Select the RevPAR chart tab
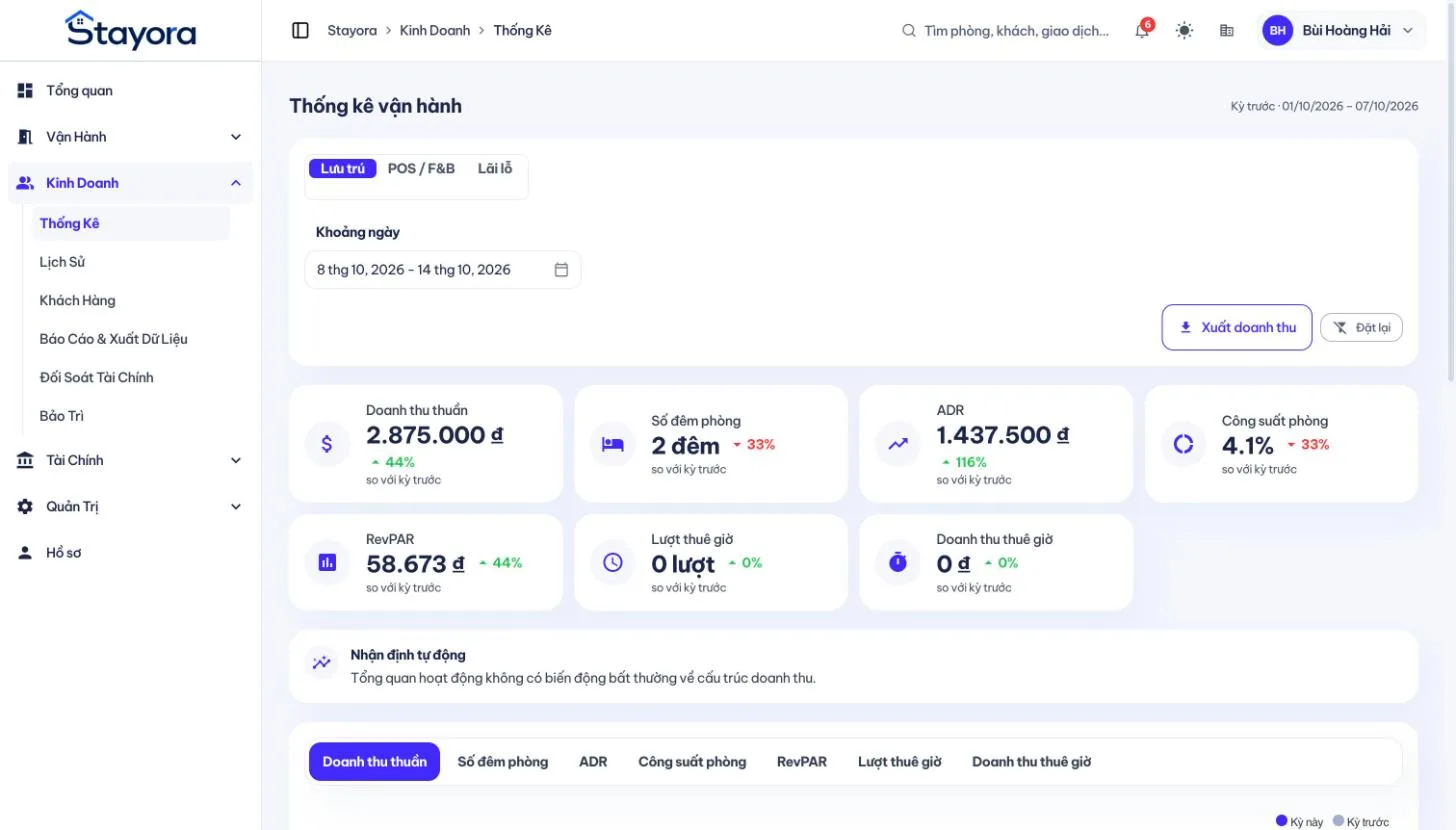 tap(802, 762)
